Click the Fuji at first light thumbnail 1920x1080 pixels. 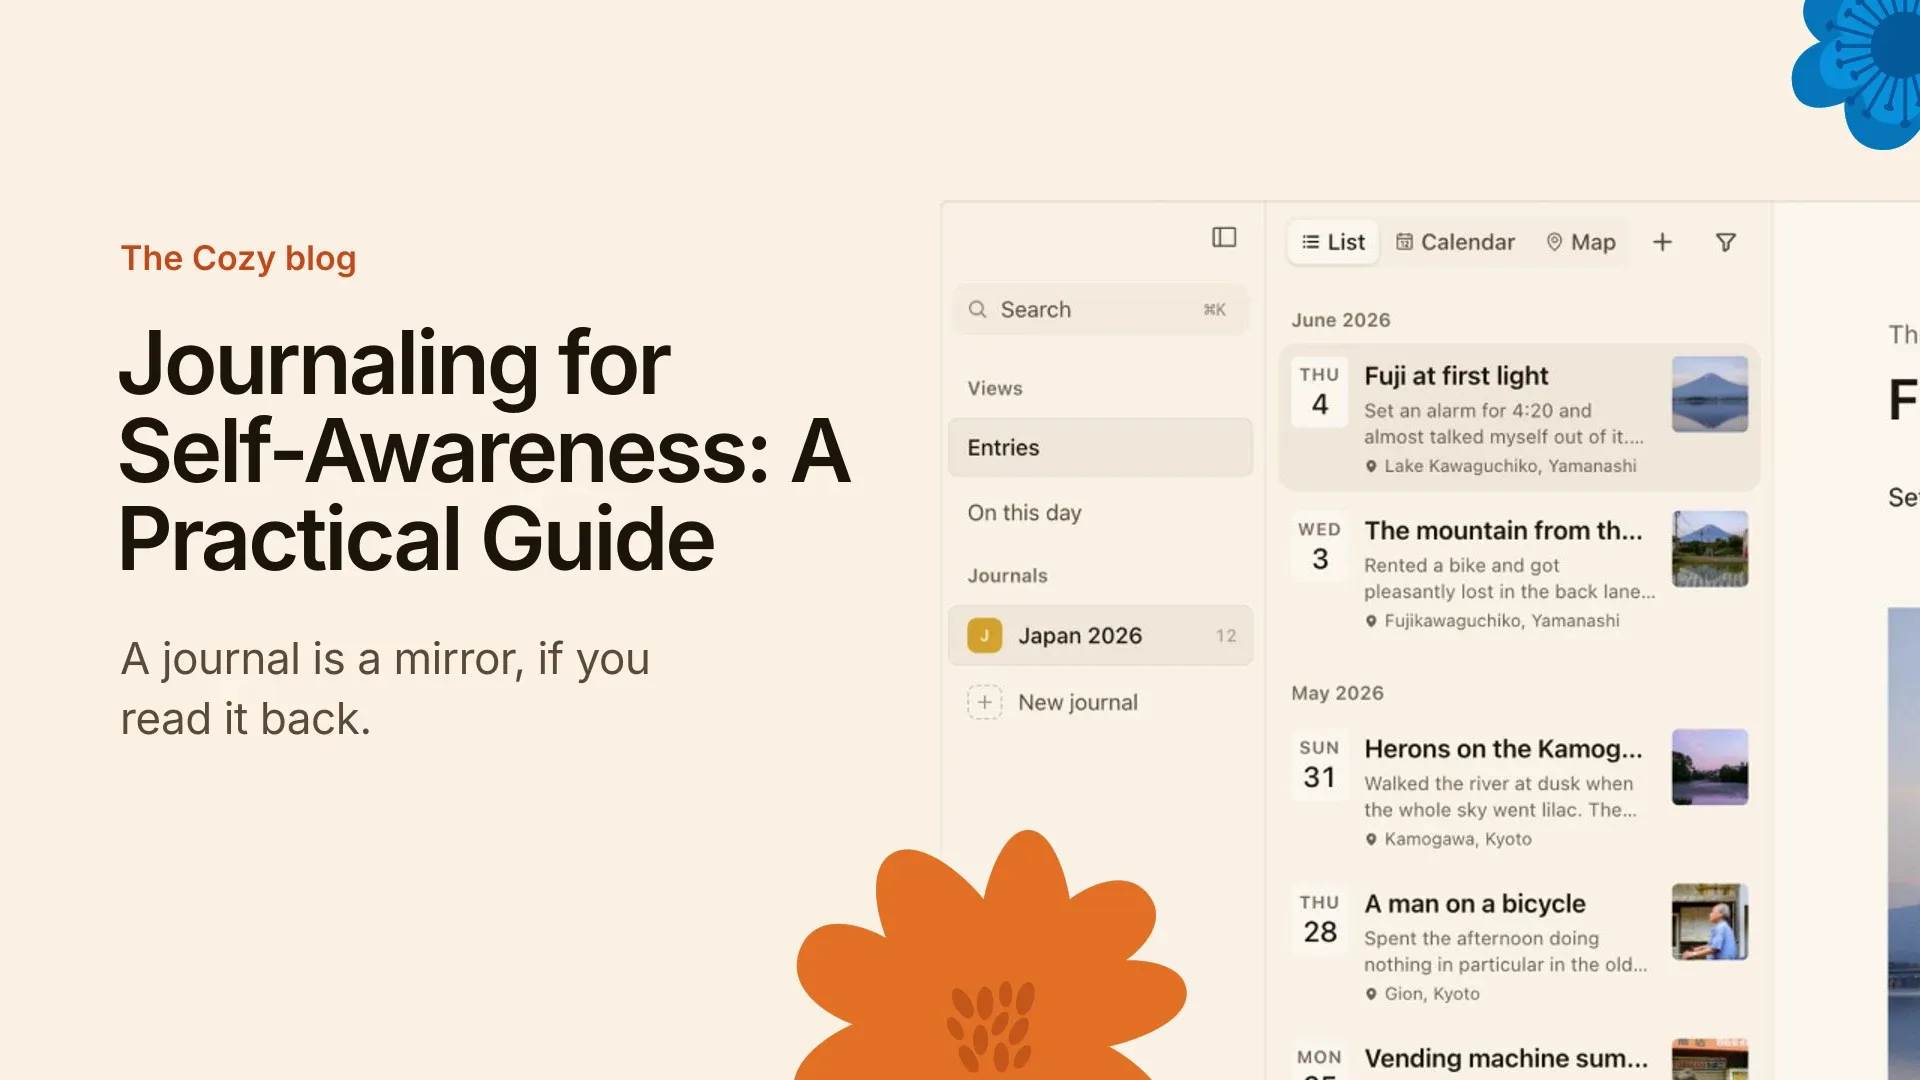1710,394
